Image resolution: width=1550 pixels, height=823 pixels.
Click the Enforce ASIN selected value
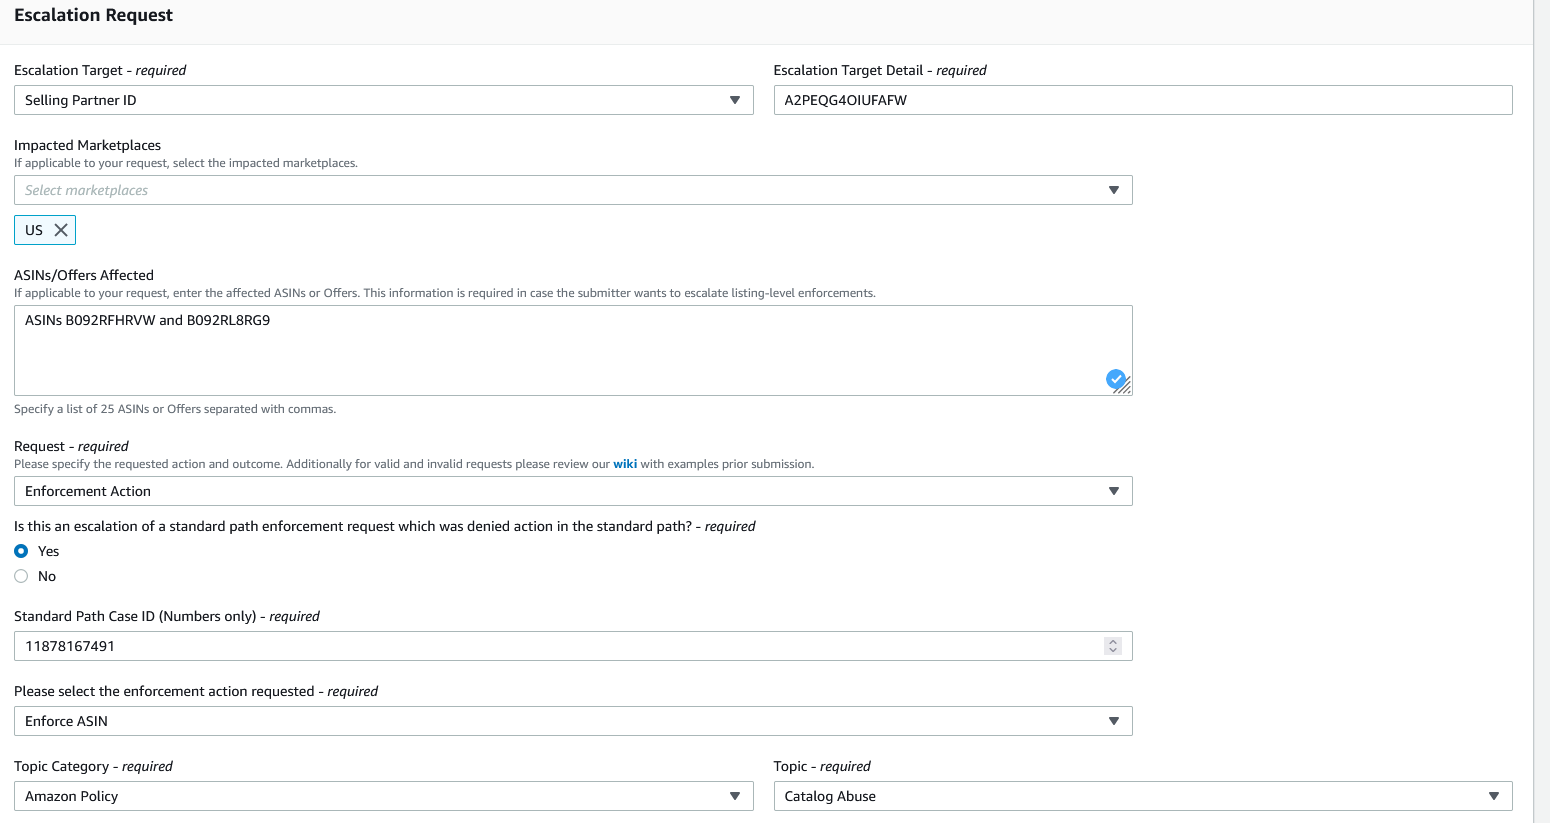point(66,721)
